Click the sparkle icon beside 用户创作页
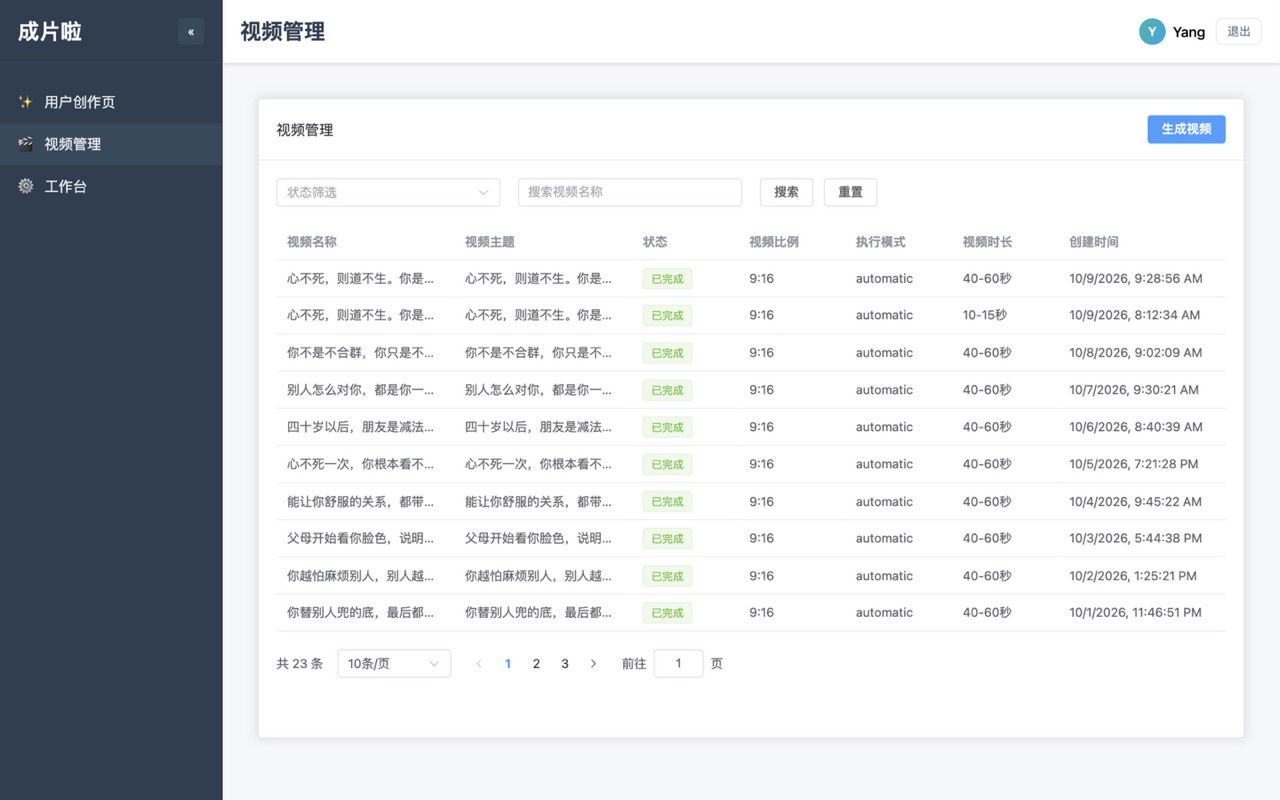The width and height of the screenshot is (1280, 800). pyautogui.click(x=25, y=102)
